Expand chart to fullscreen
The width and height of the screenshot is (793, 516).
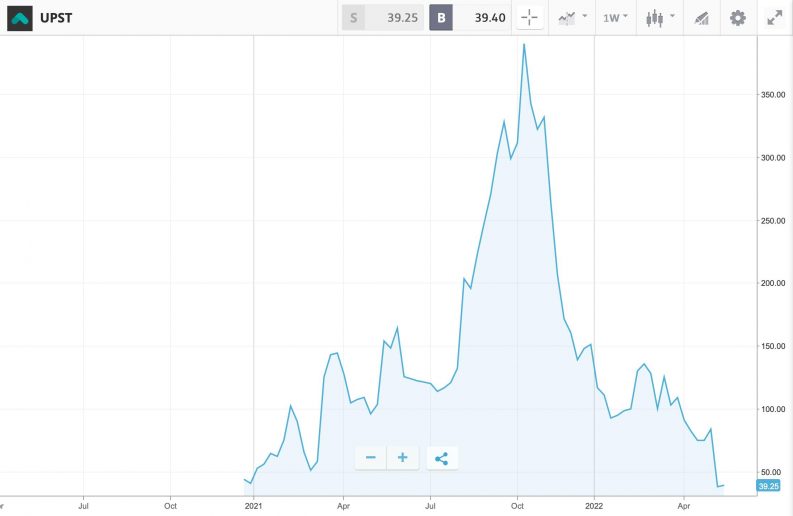coord(775,18)
